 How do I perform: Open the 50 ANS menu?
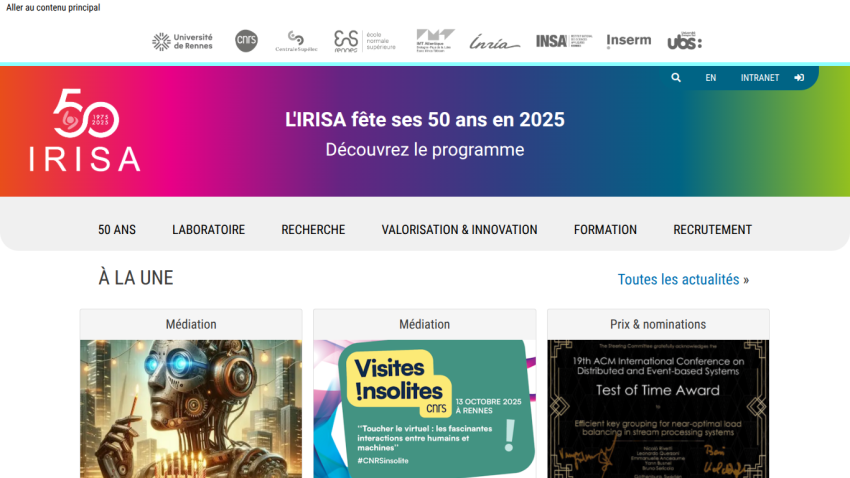117,230
